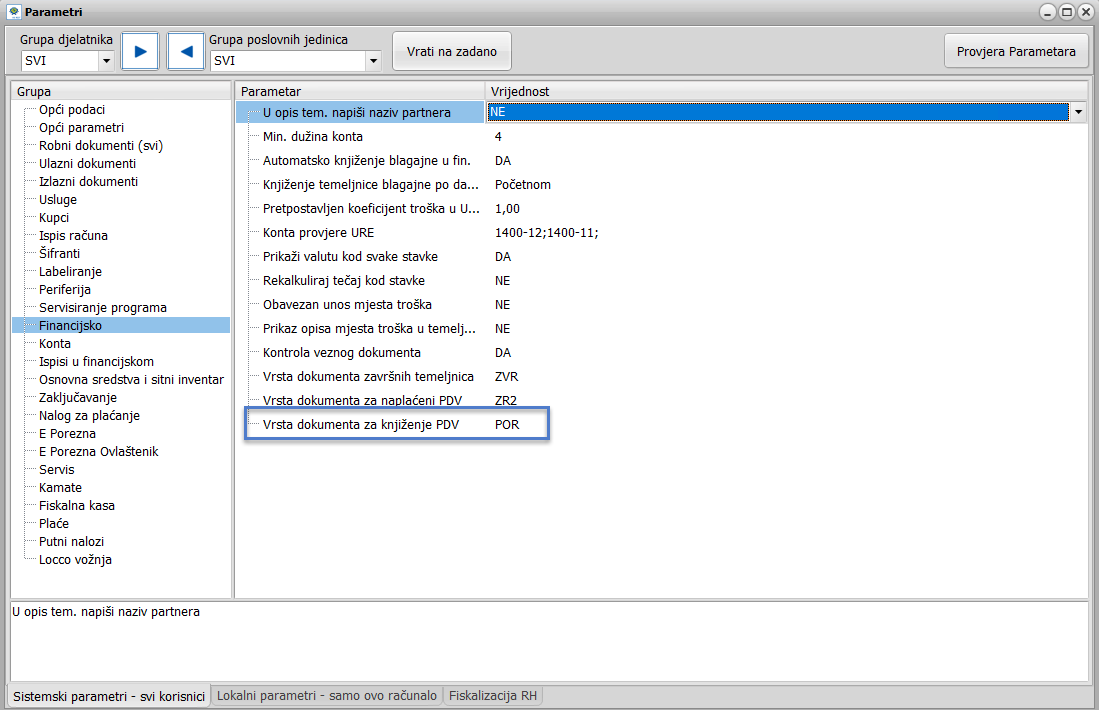Choose the Plaće group item
This screenshot has height=710, width=1099.
54,524
